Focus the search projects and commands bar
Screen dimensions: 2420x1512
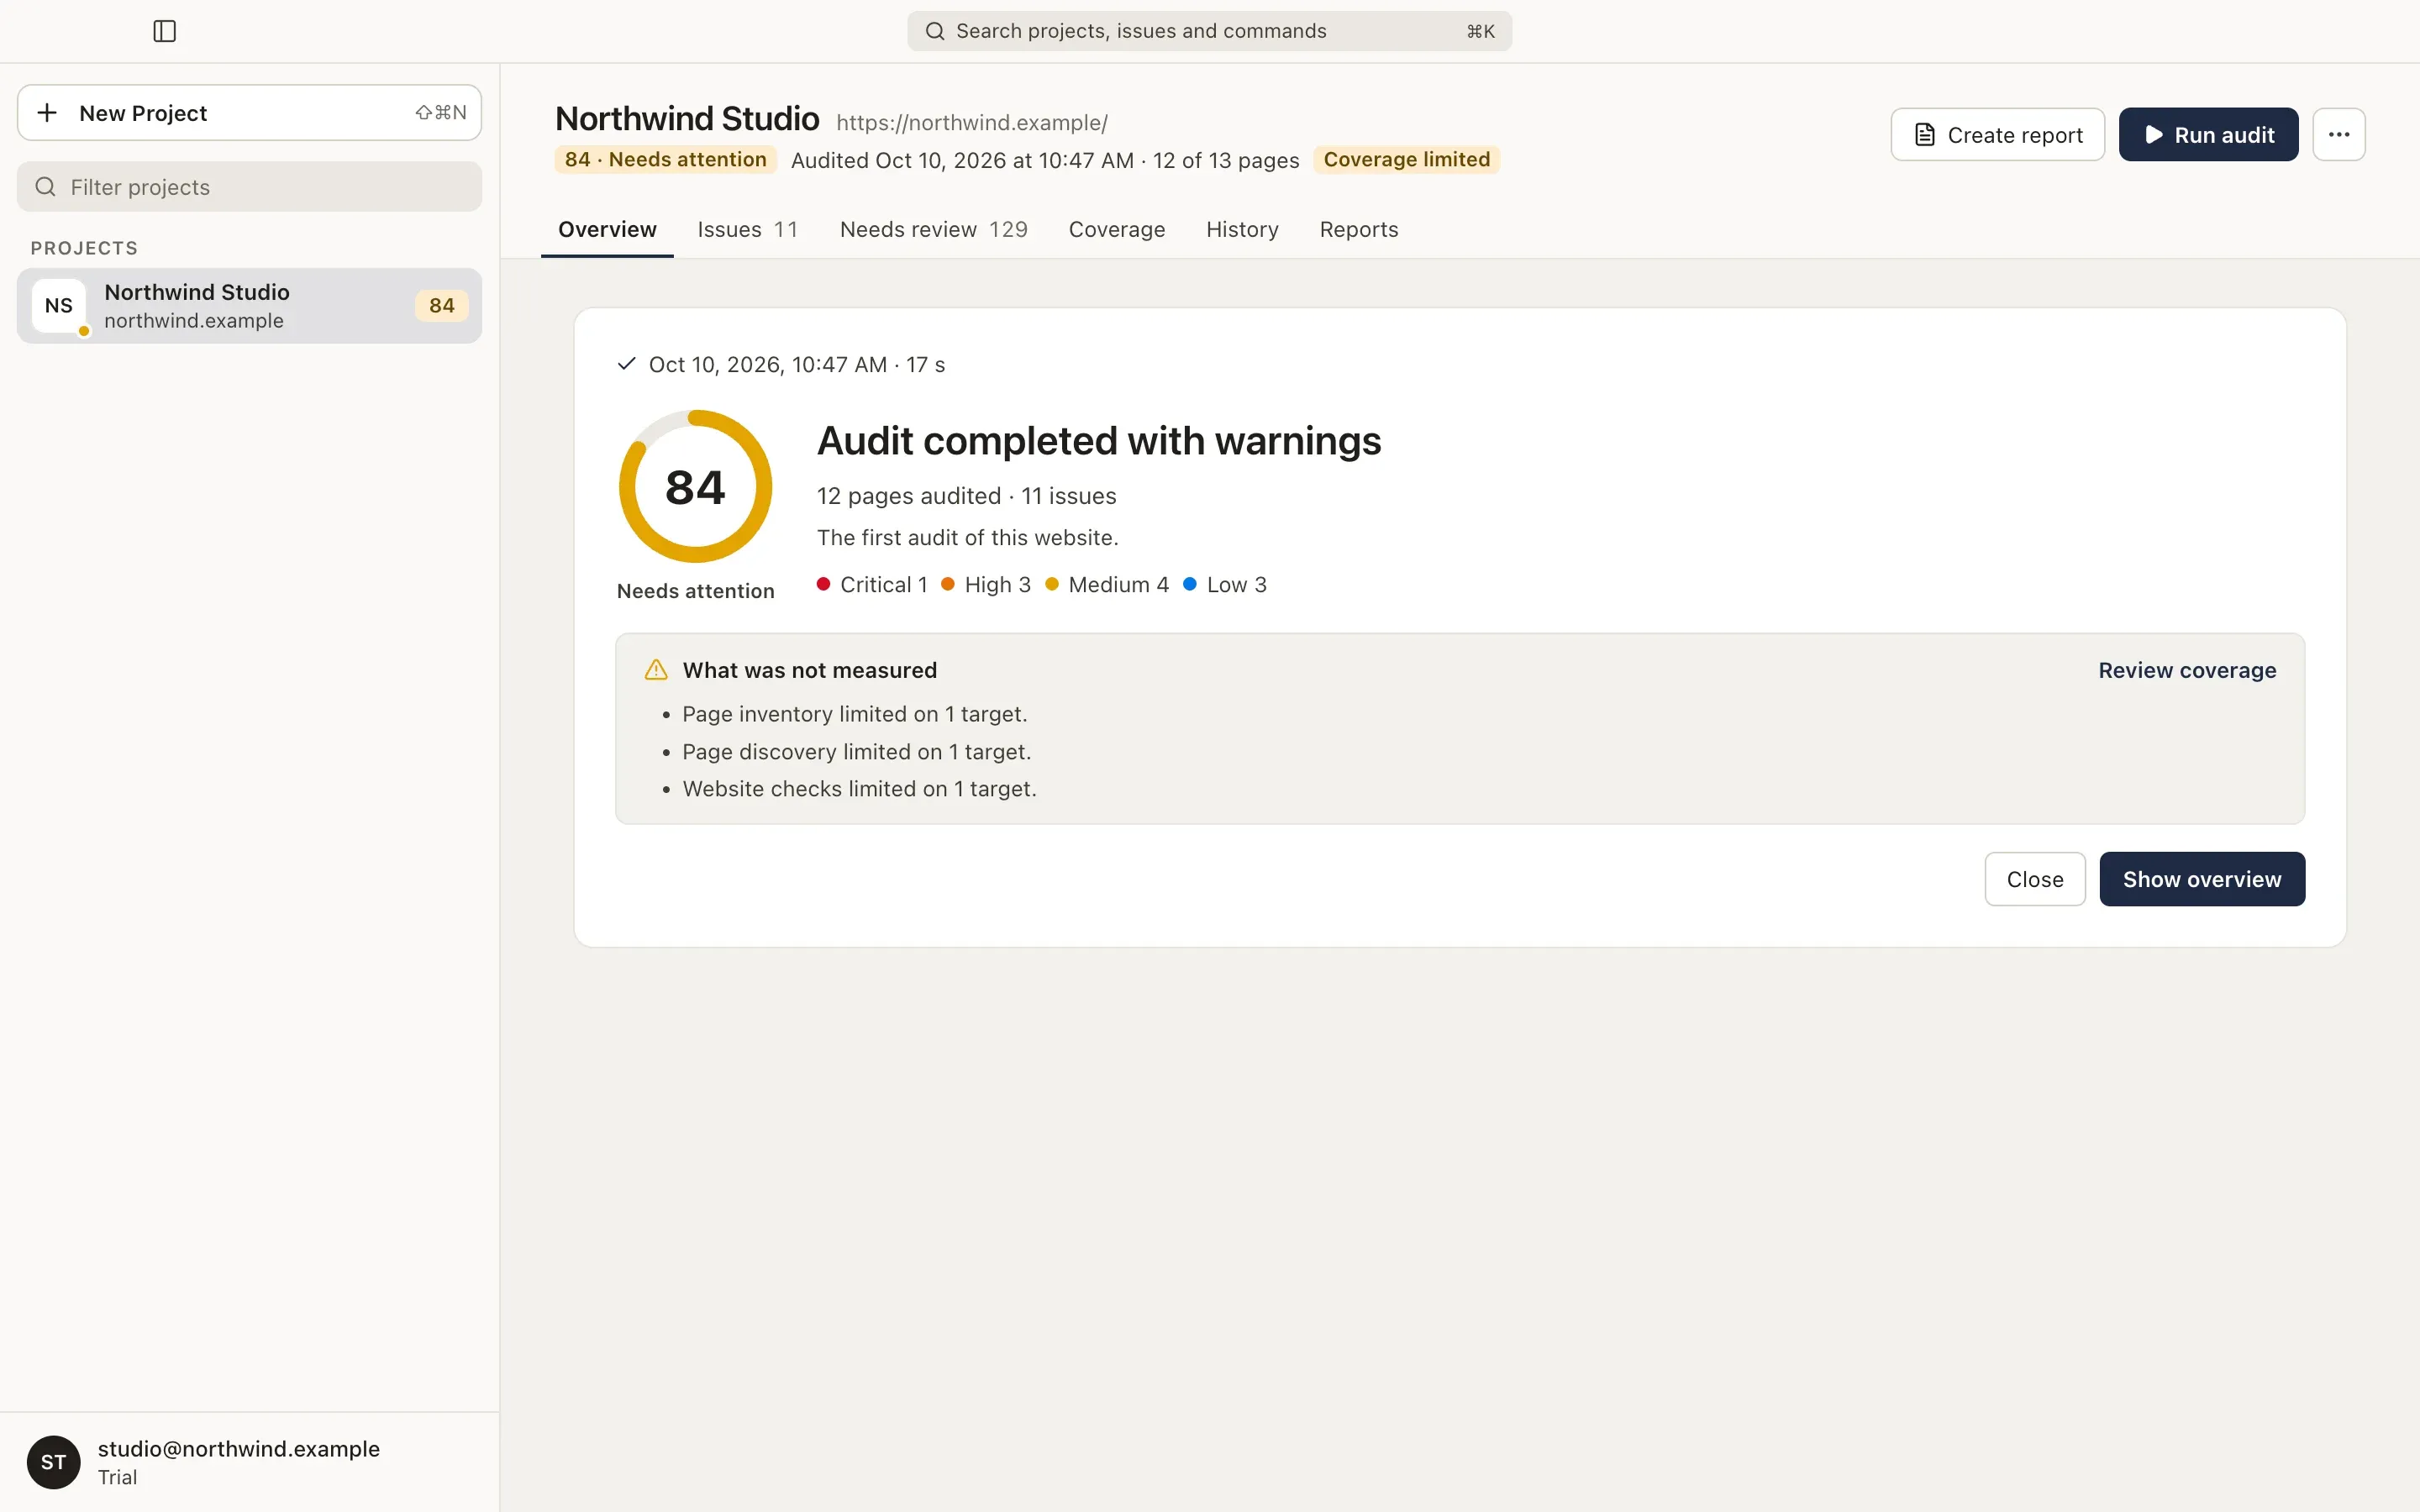(x=1209, y=31)
